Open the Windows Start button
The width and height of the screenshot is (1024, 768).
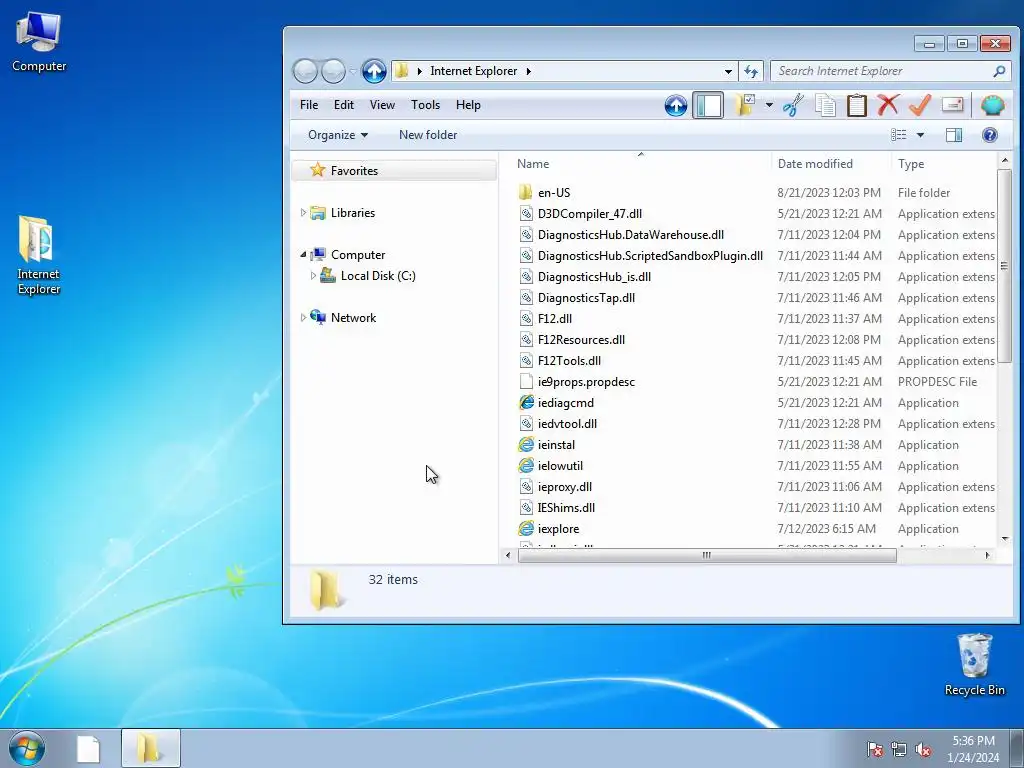tap(27, 748)
